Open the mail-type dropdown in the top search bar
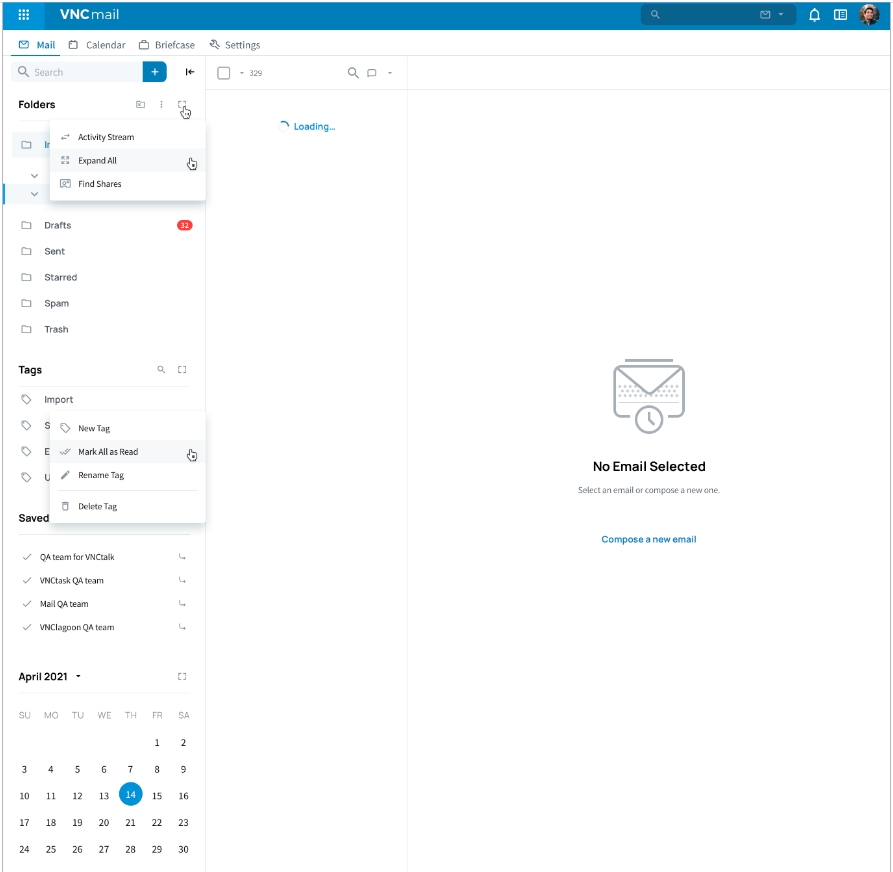This screenshot has height=872, width=893. tap(771, 15)
